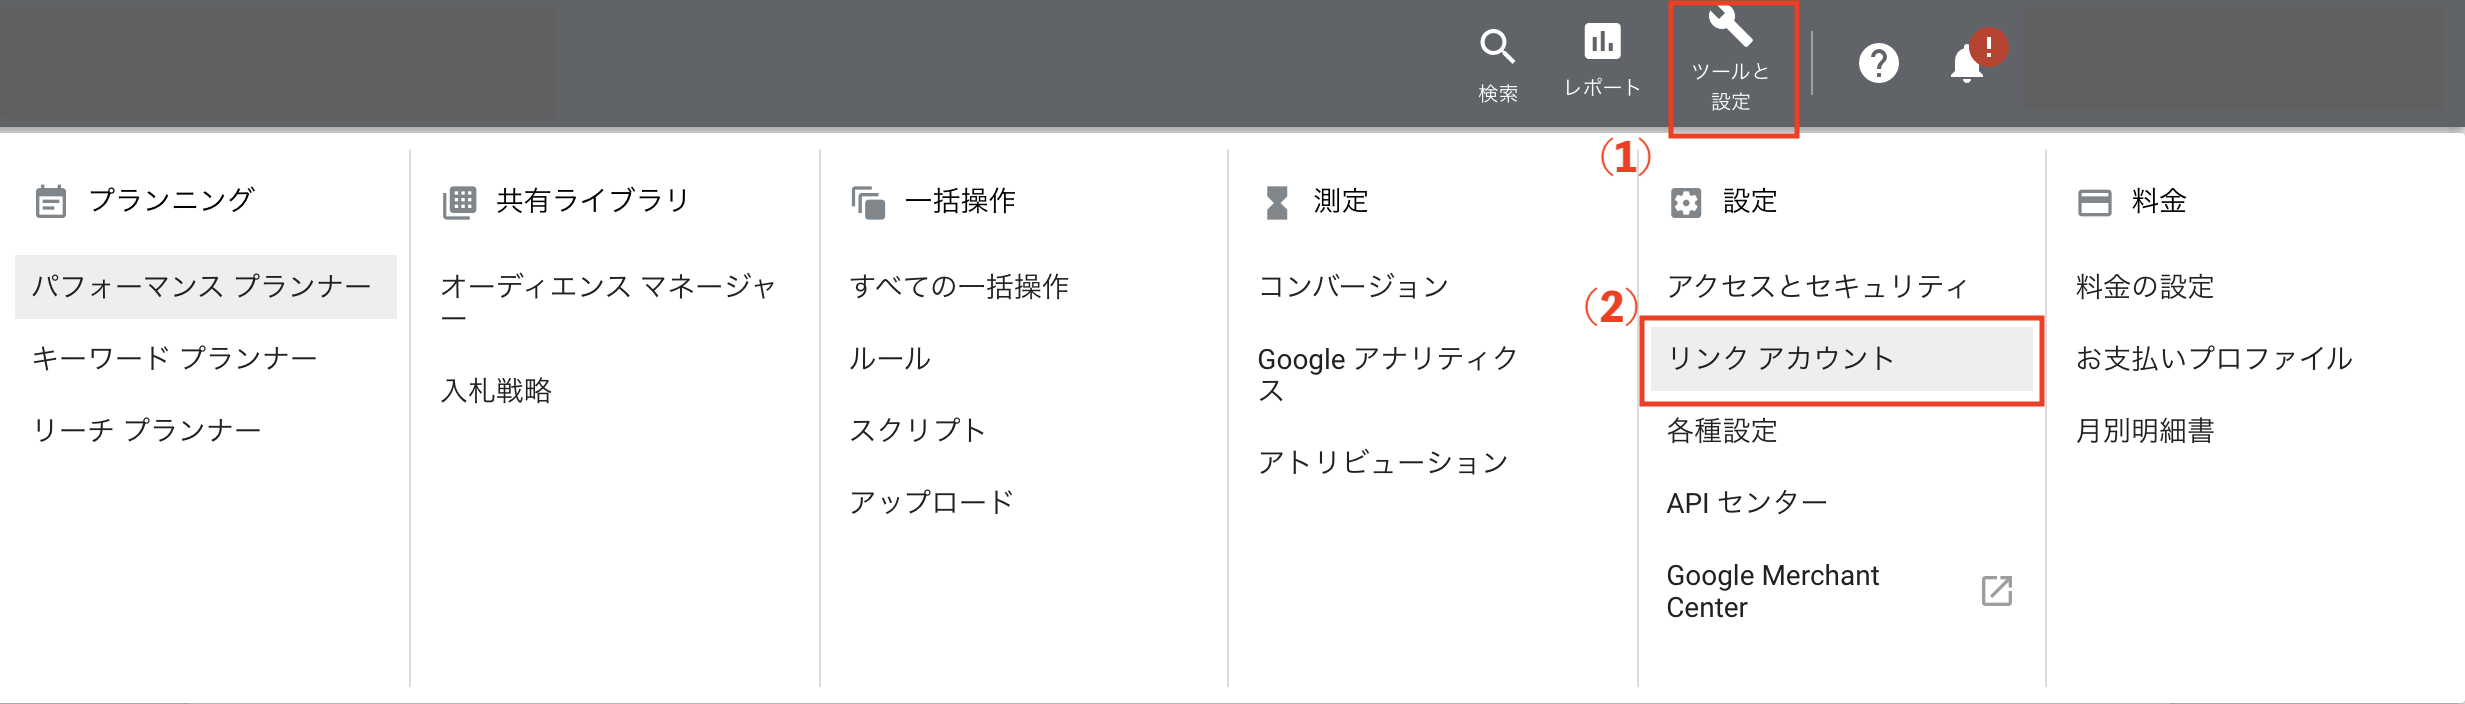Click the 一括操作 bulk actions icon
This screenshot has height=704, width=2465.
coord(868,200)
